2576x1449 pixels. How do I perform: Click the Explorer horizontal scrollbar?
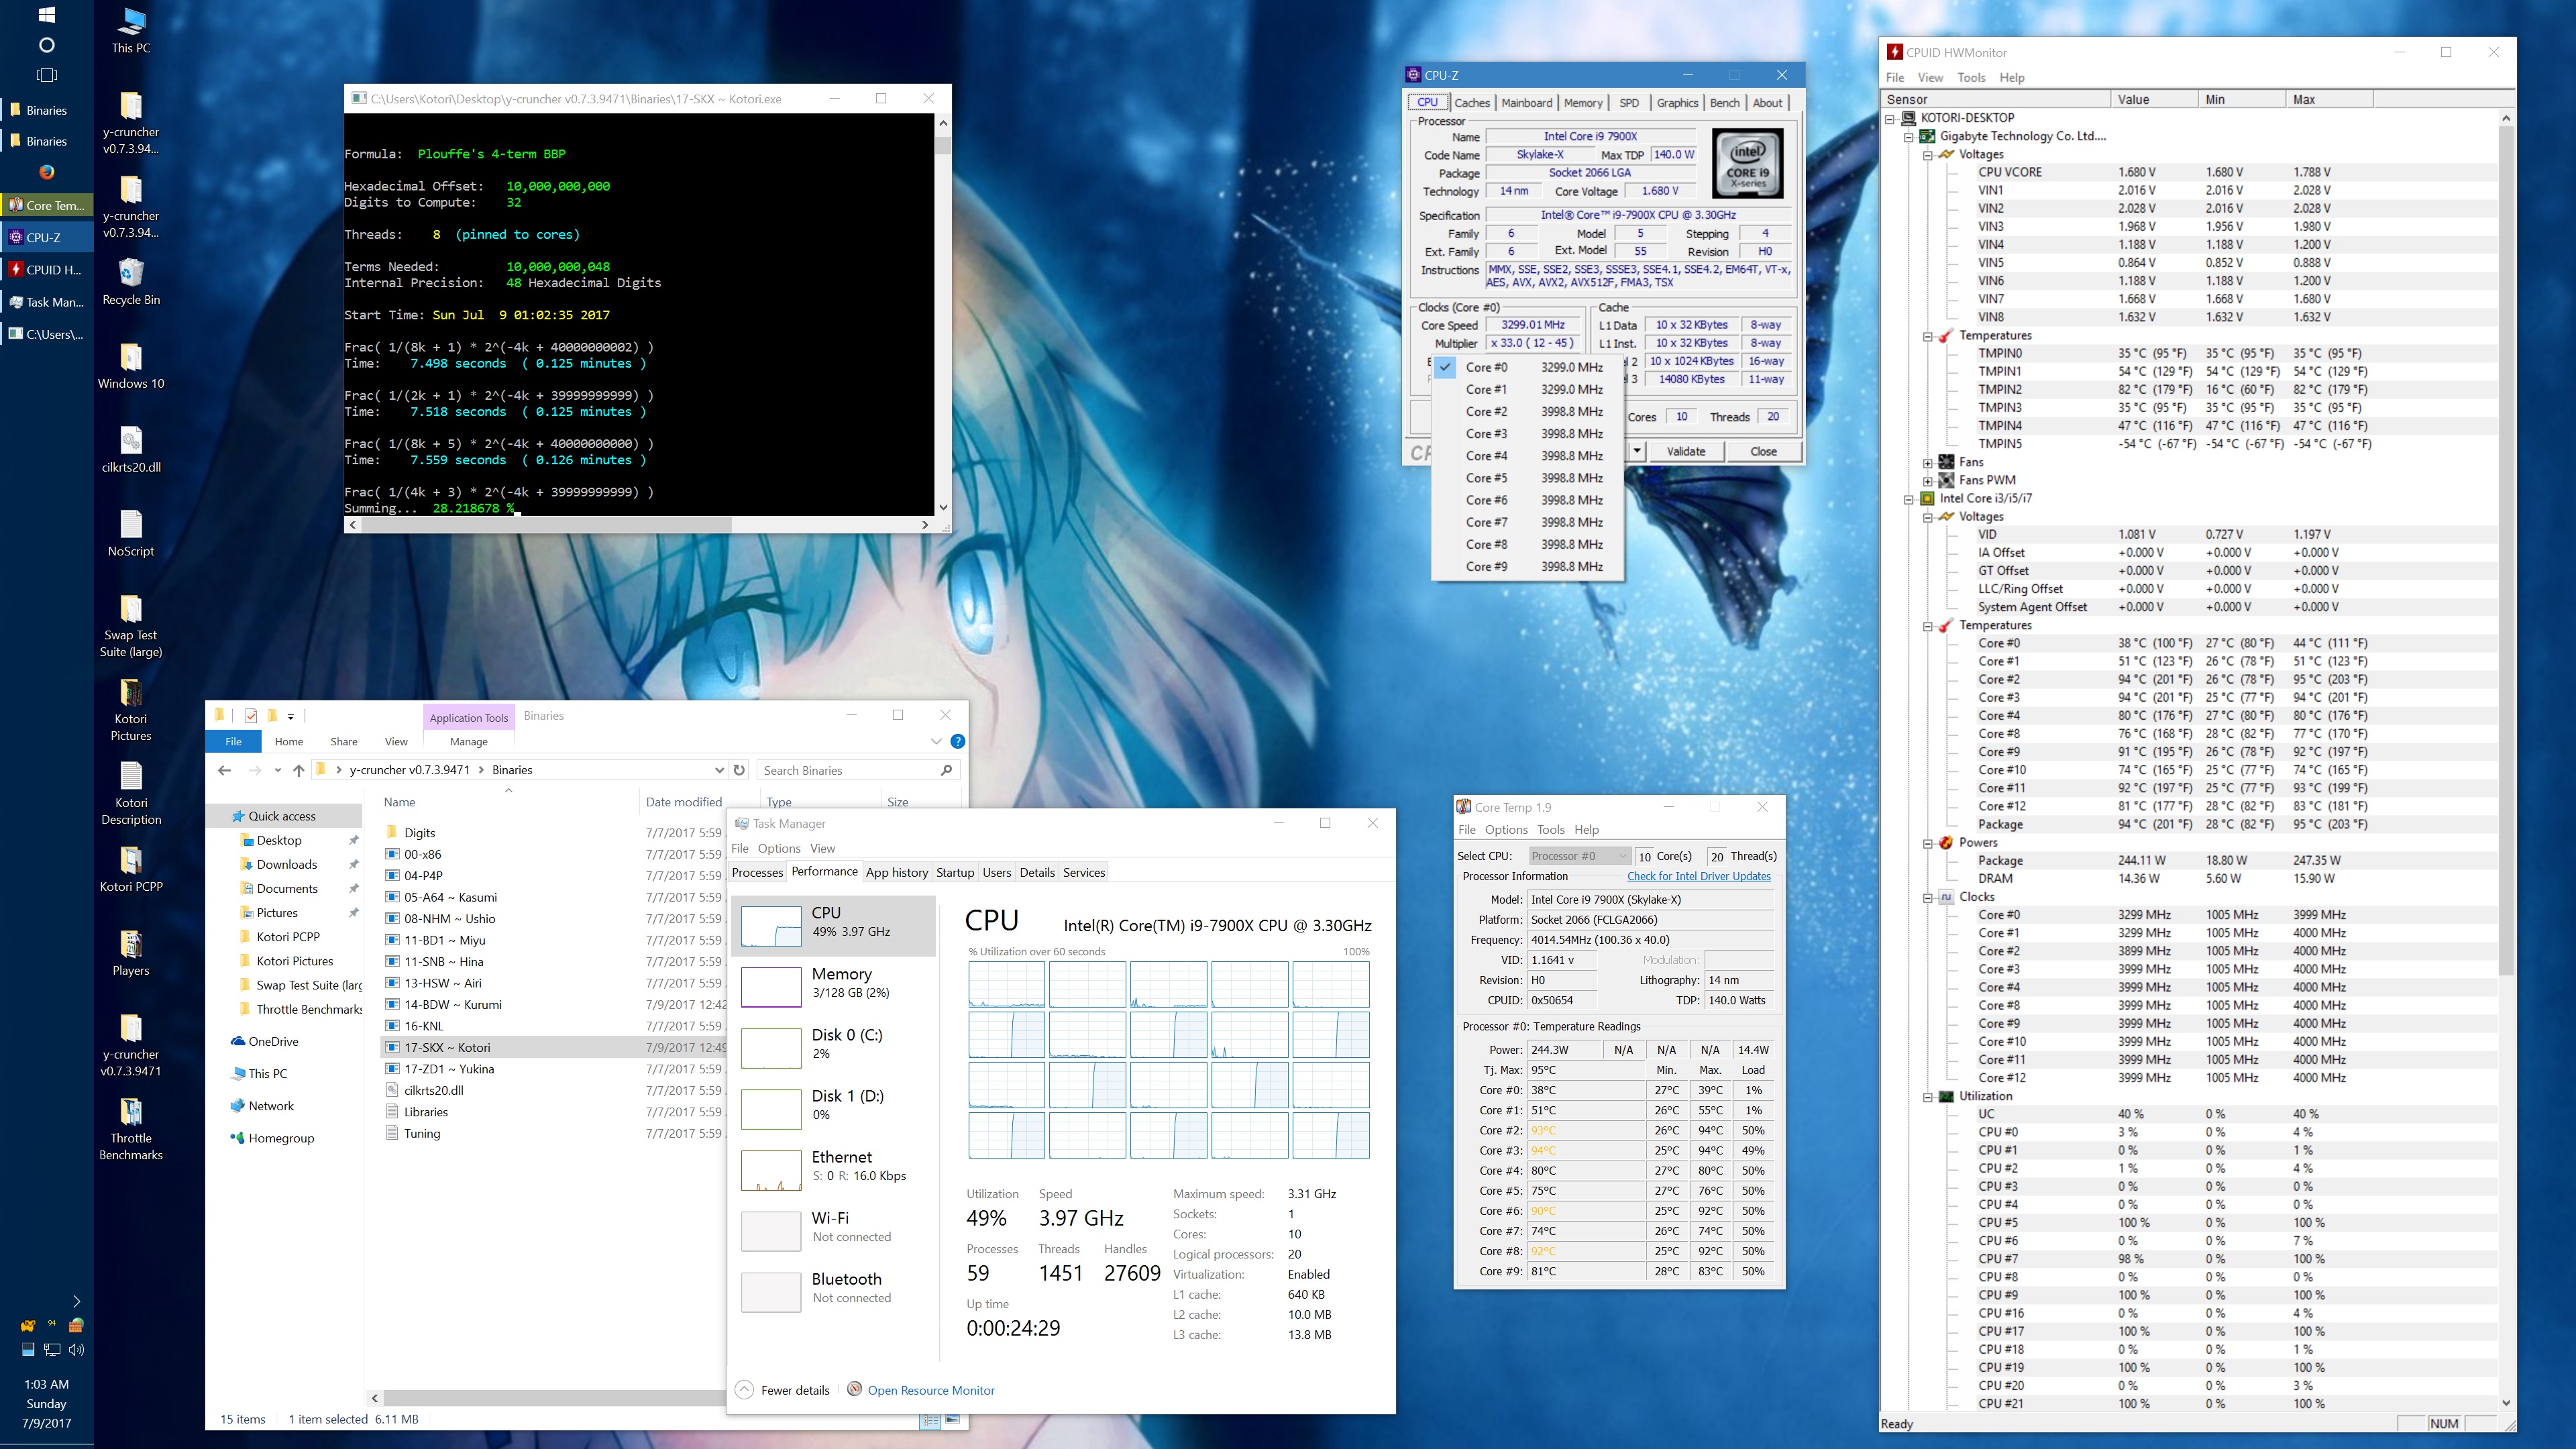pyautogui.click(x=550, y=1398)
